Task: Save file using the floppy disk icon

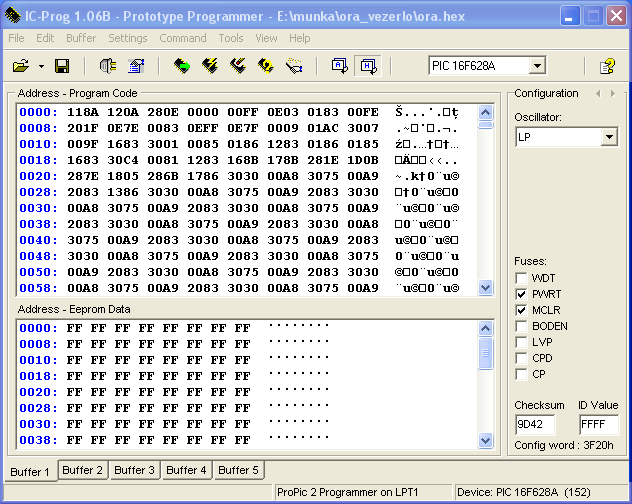Action: tap(62, 66)
